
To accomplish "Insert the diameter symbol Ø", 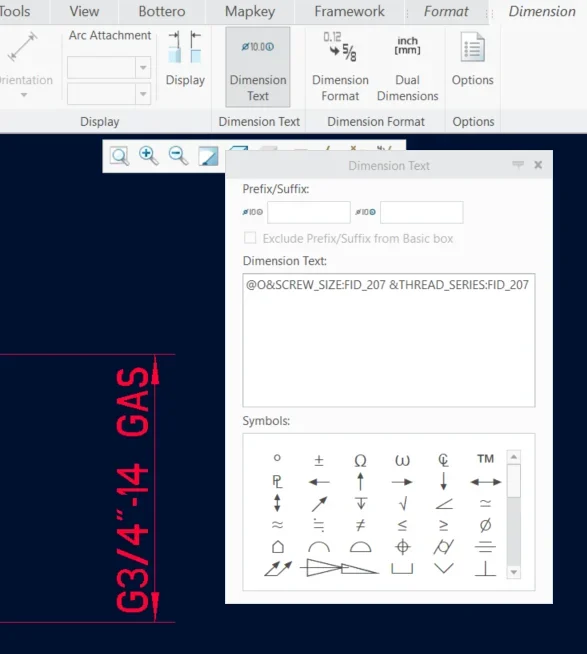I will pyautogui.click(x=485, y=525).
